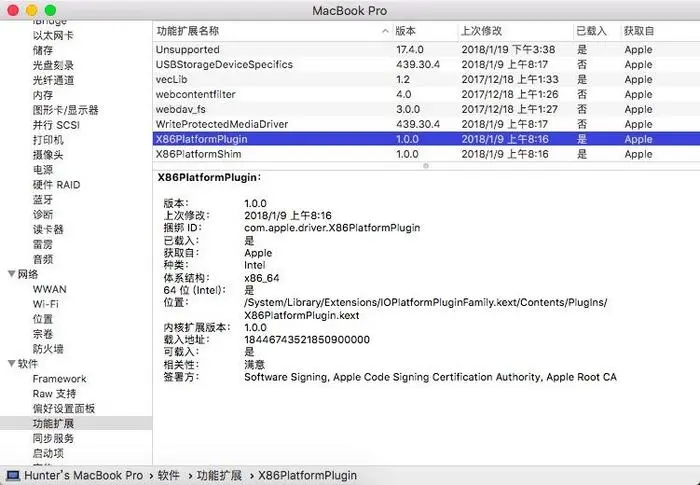Click 软件 in the bottom path bar
Viewport: 700px width, 485px height.
pyautogui.click(x=169, y=476)
